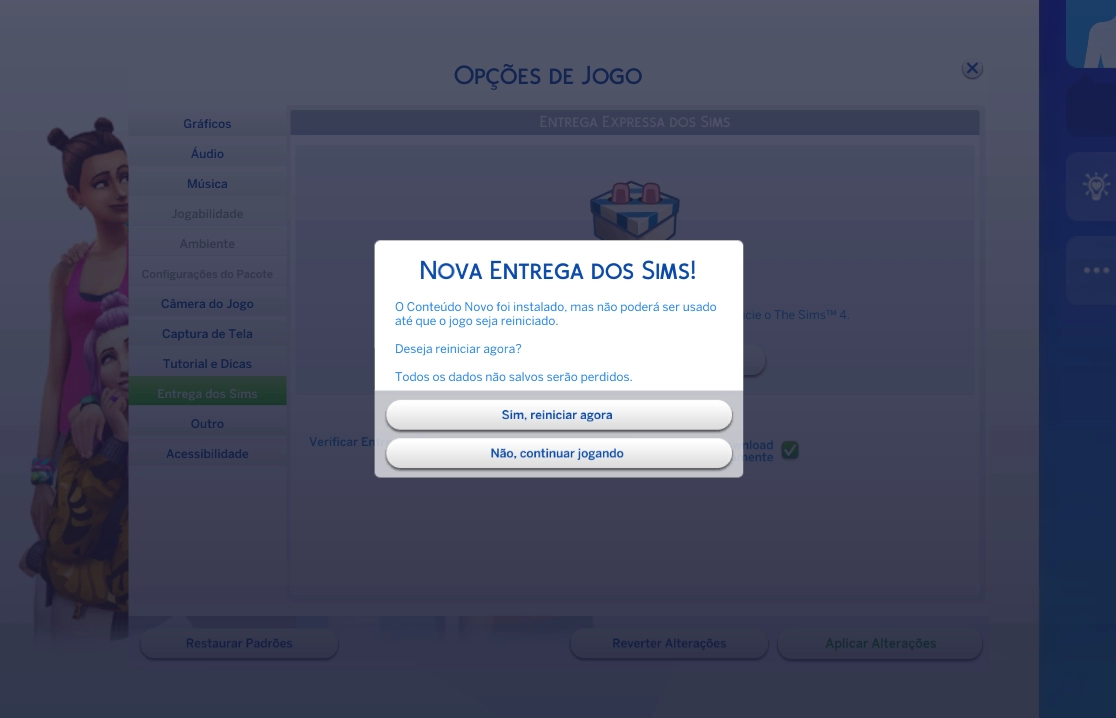Open the three-dots more menu
This screenshot has height=718, width=1116.
tap(1096, 270)
